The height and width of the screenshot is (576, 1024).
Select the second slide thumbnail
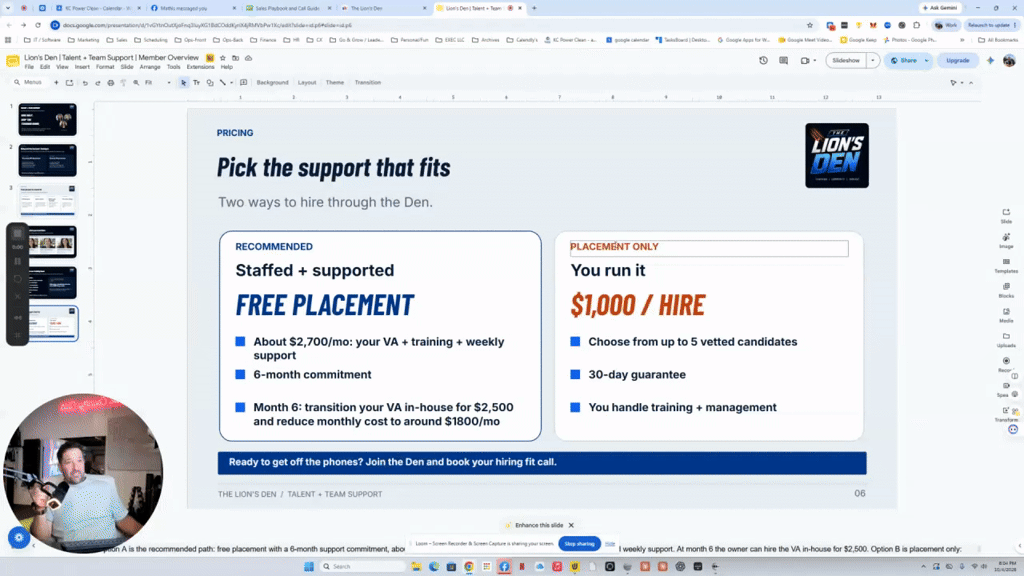[x=48, y=160]
